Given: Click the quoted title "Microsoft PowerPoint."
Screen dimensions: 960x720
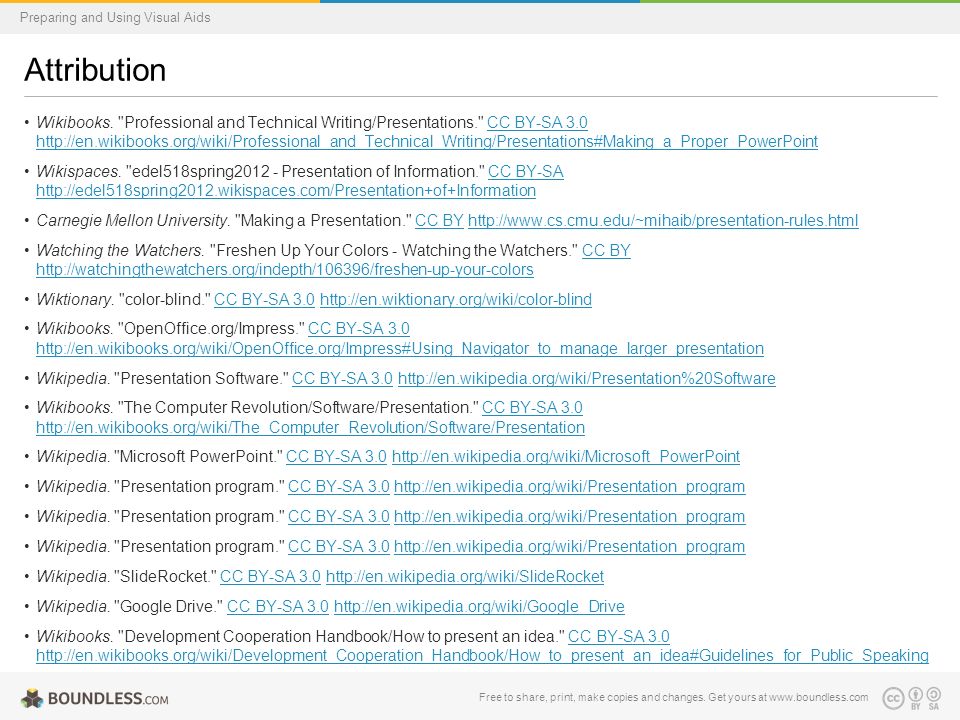Looking at the screenshot, I should (x=198, y=457).
